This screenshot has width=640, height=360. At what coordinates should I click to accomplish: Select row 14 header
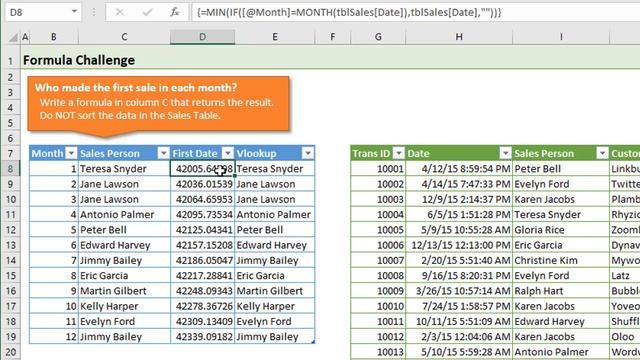click(10, 260)
